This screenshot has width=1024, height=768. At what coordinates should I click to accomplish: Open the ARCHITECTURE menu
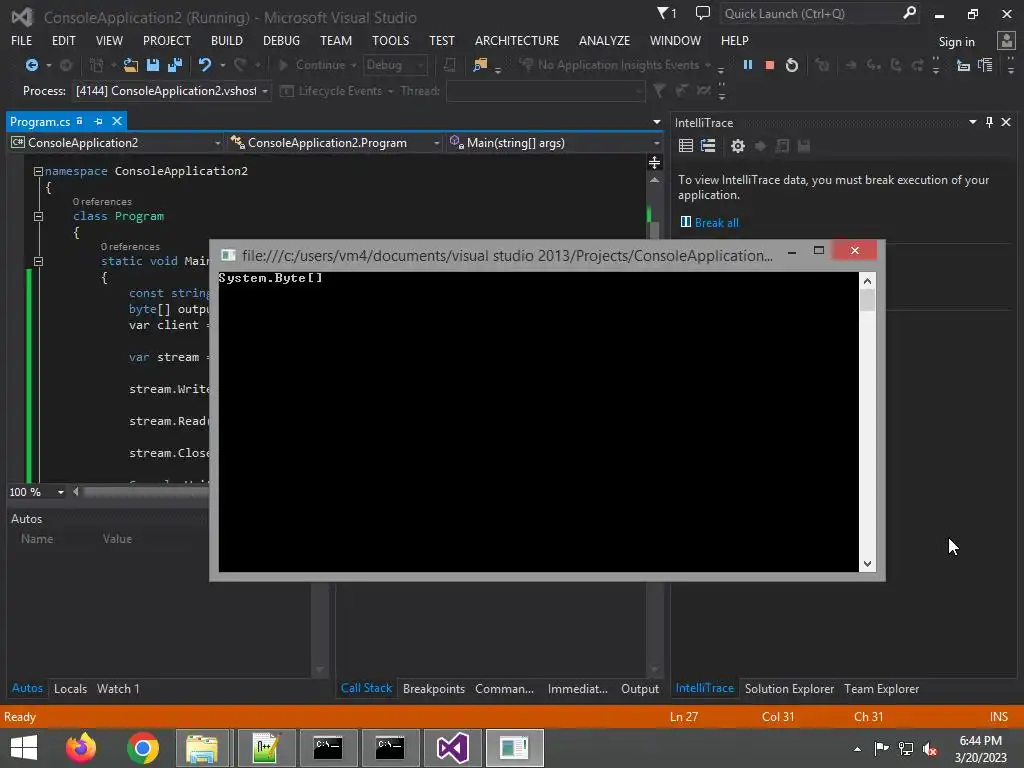pos(517,40)
